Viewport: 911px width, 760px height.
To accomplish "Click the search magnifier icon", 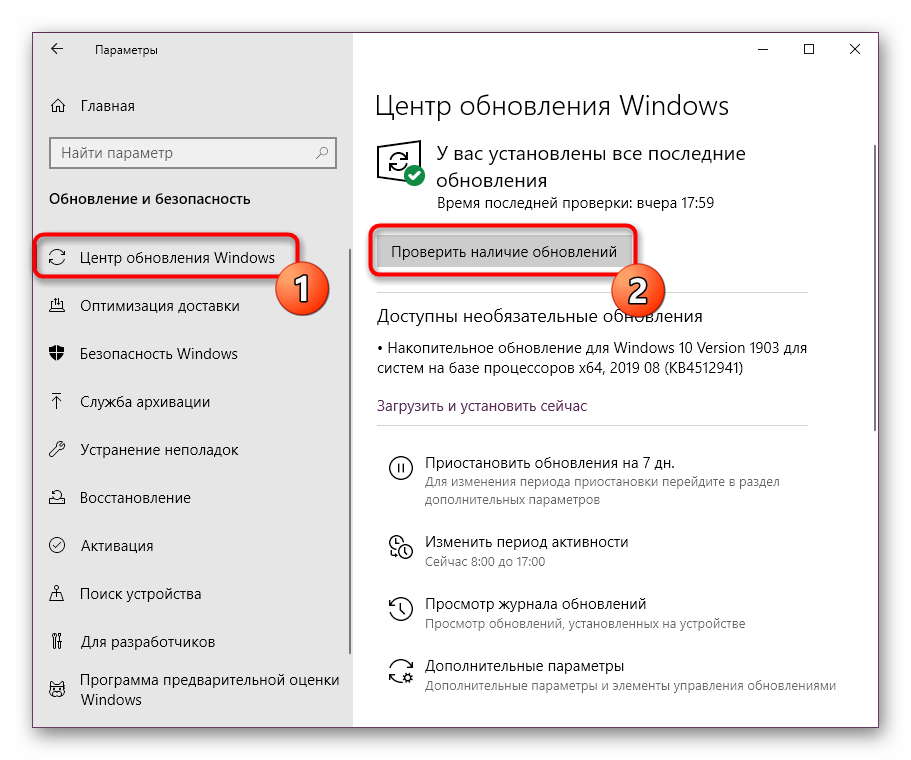I will 322,153.
